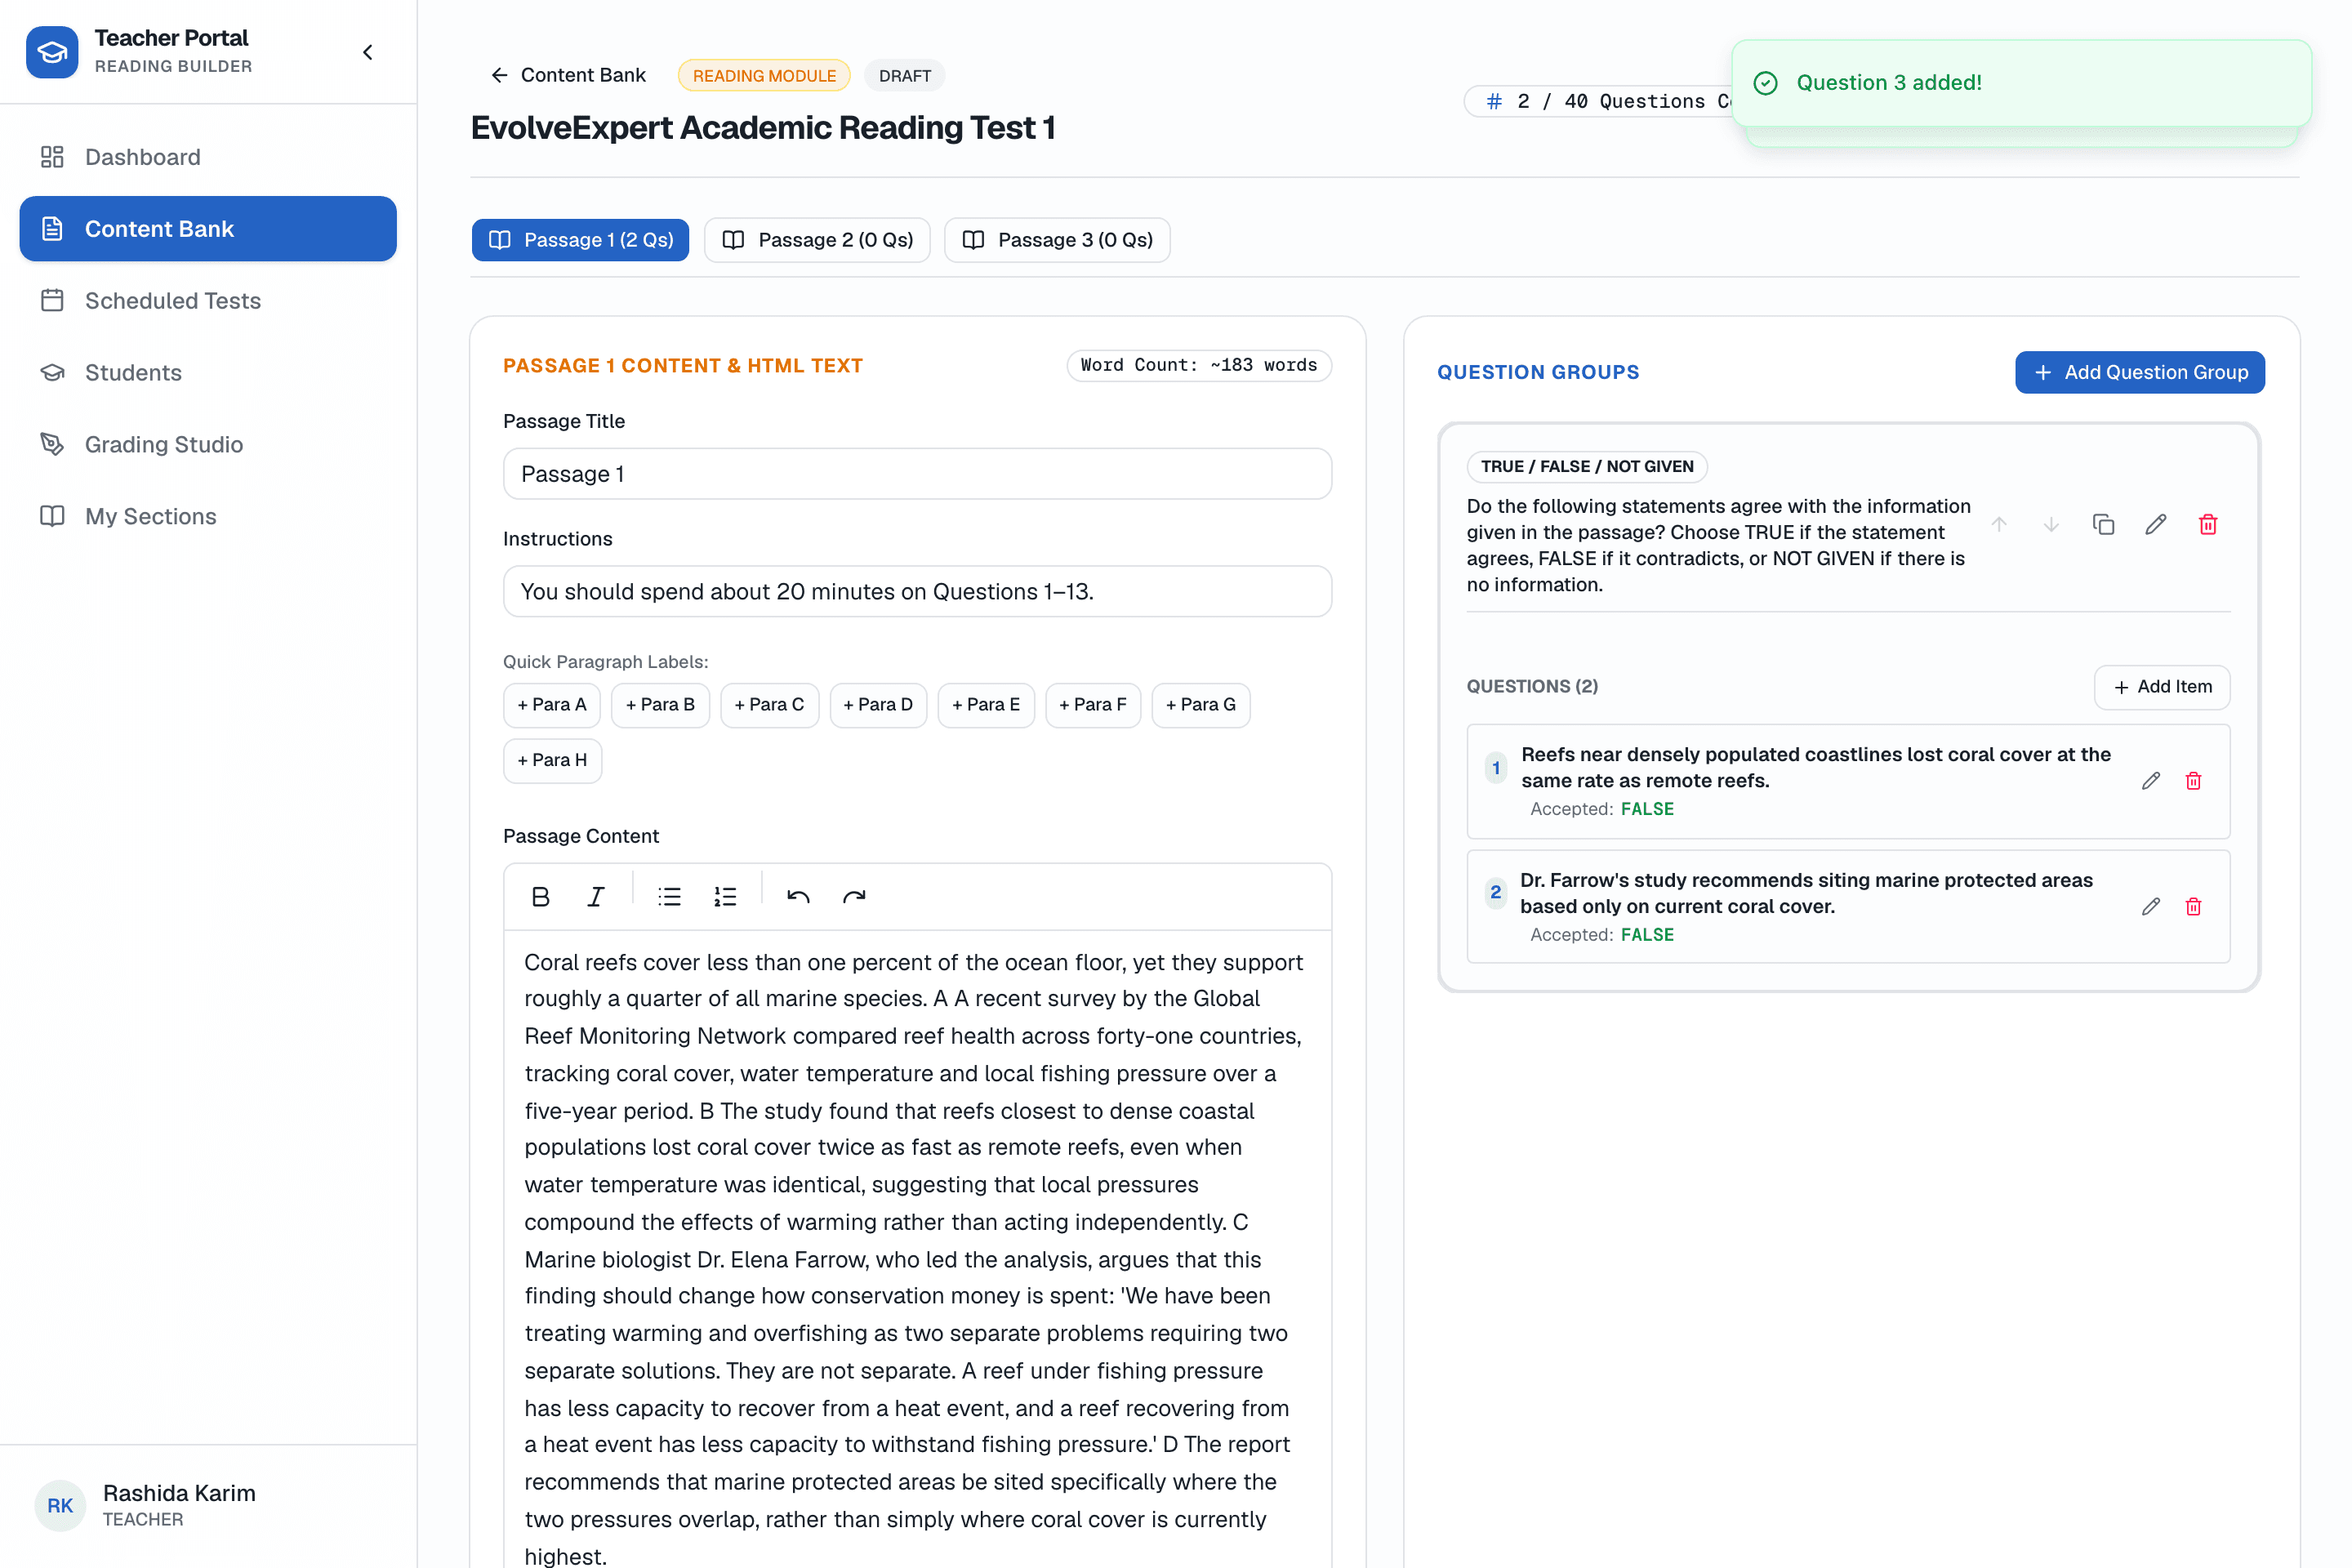Image resolution: width=2352 pixels, height=1568 pixels.
Task: Click the Teacher Portal graduation cap logo
Action: (52, 52)
